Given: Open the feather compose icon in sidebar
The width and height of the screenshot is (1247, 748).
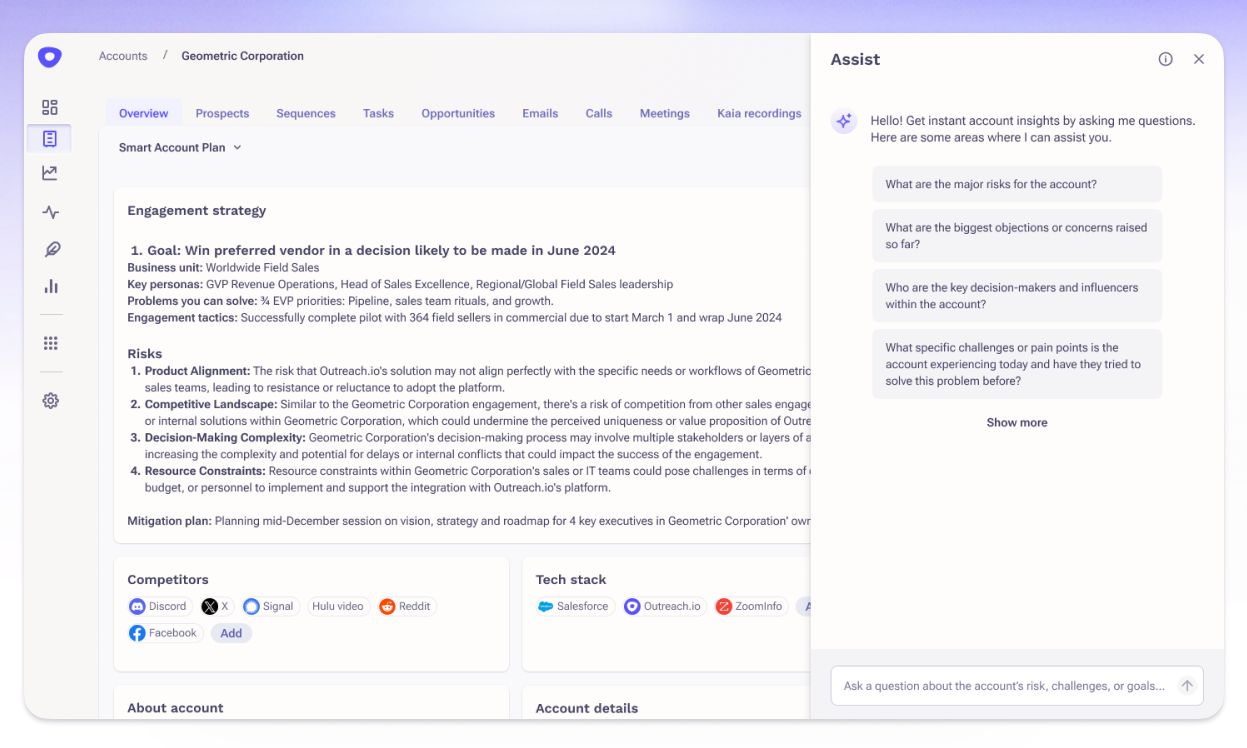Looking at the screenshot, I should [50, 249].
